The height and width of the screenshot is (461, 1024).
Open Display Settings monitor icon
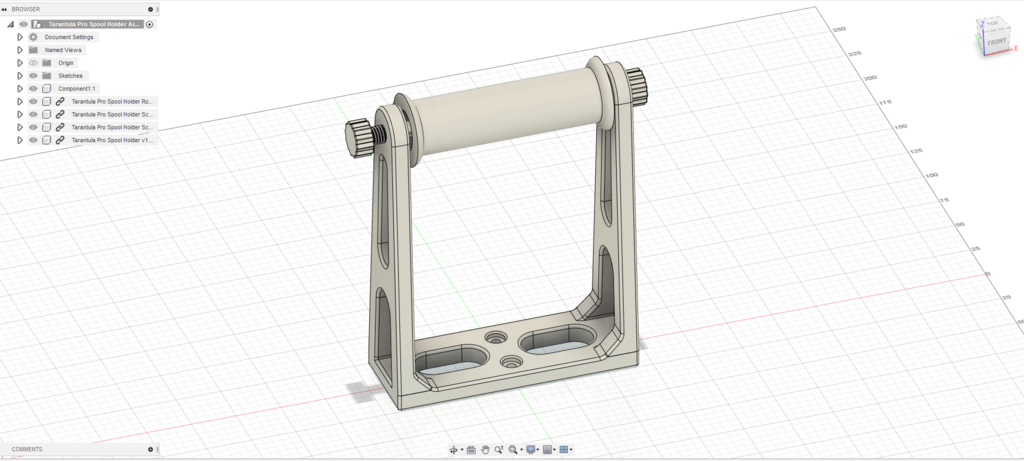(531, 450)
